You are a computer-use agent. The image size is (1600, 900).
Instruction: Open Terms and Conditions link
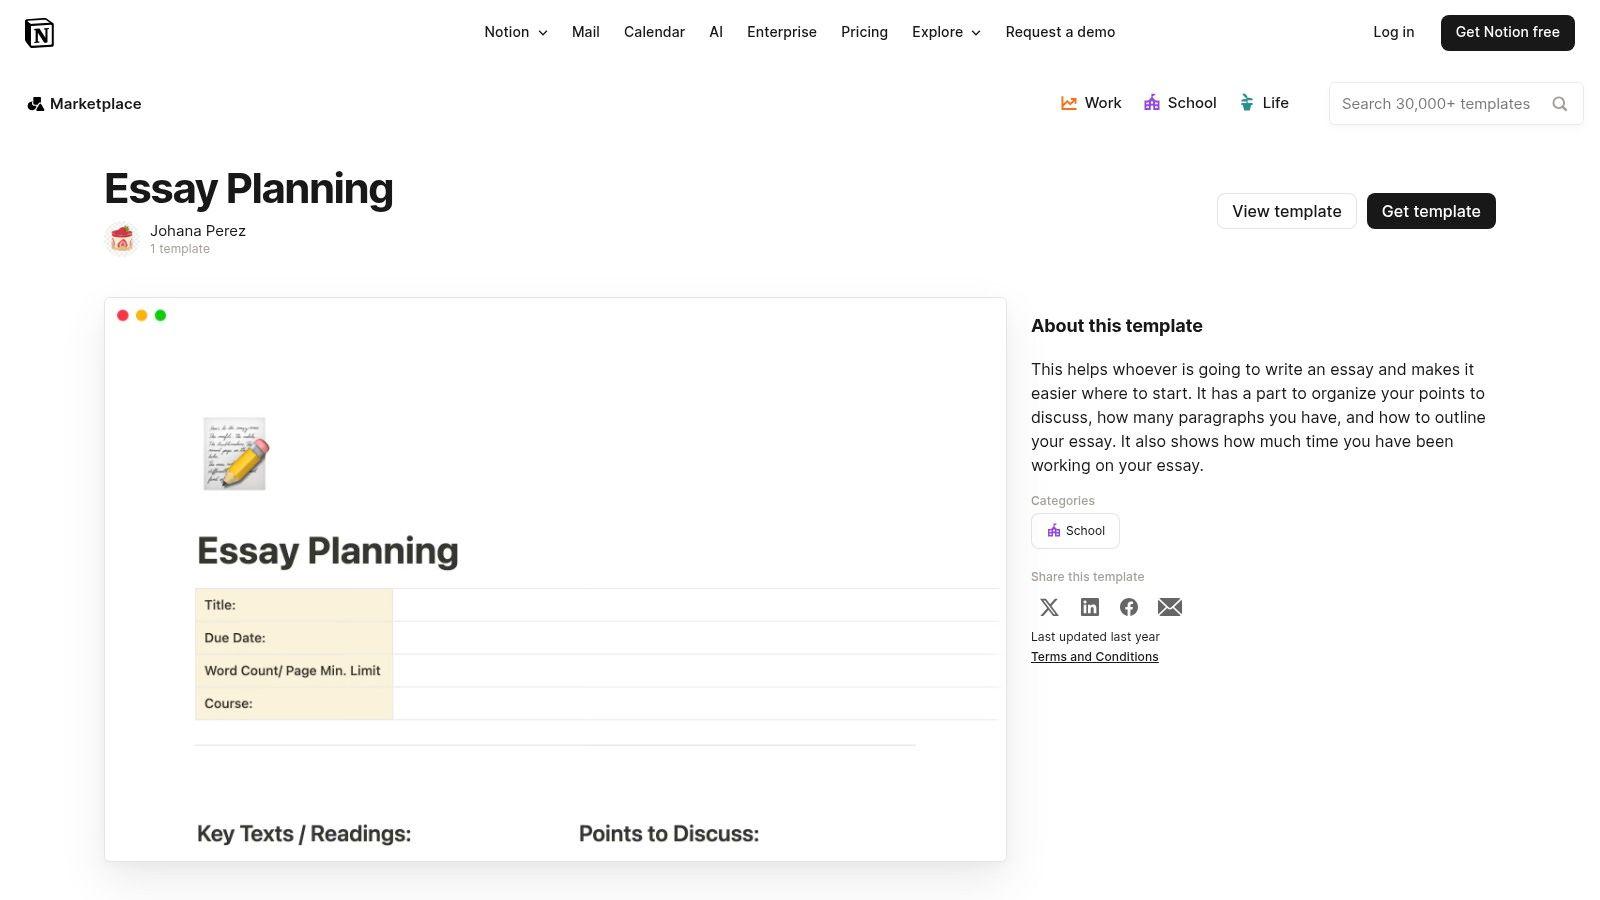(1094, 657)
